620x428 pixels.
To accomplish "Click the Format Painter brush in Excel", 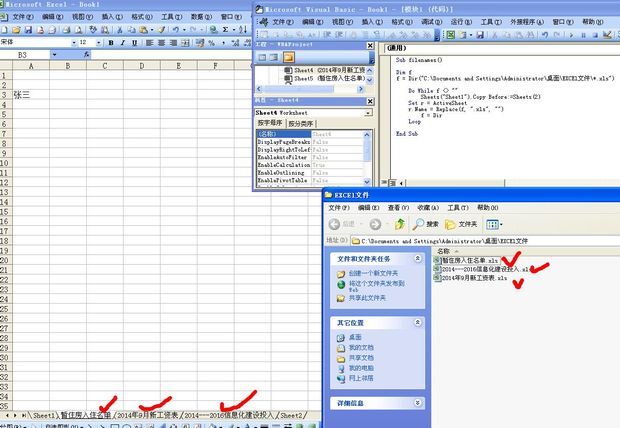I will point(161,30).
